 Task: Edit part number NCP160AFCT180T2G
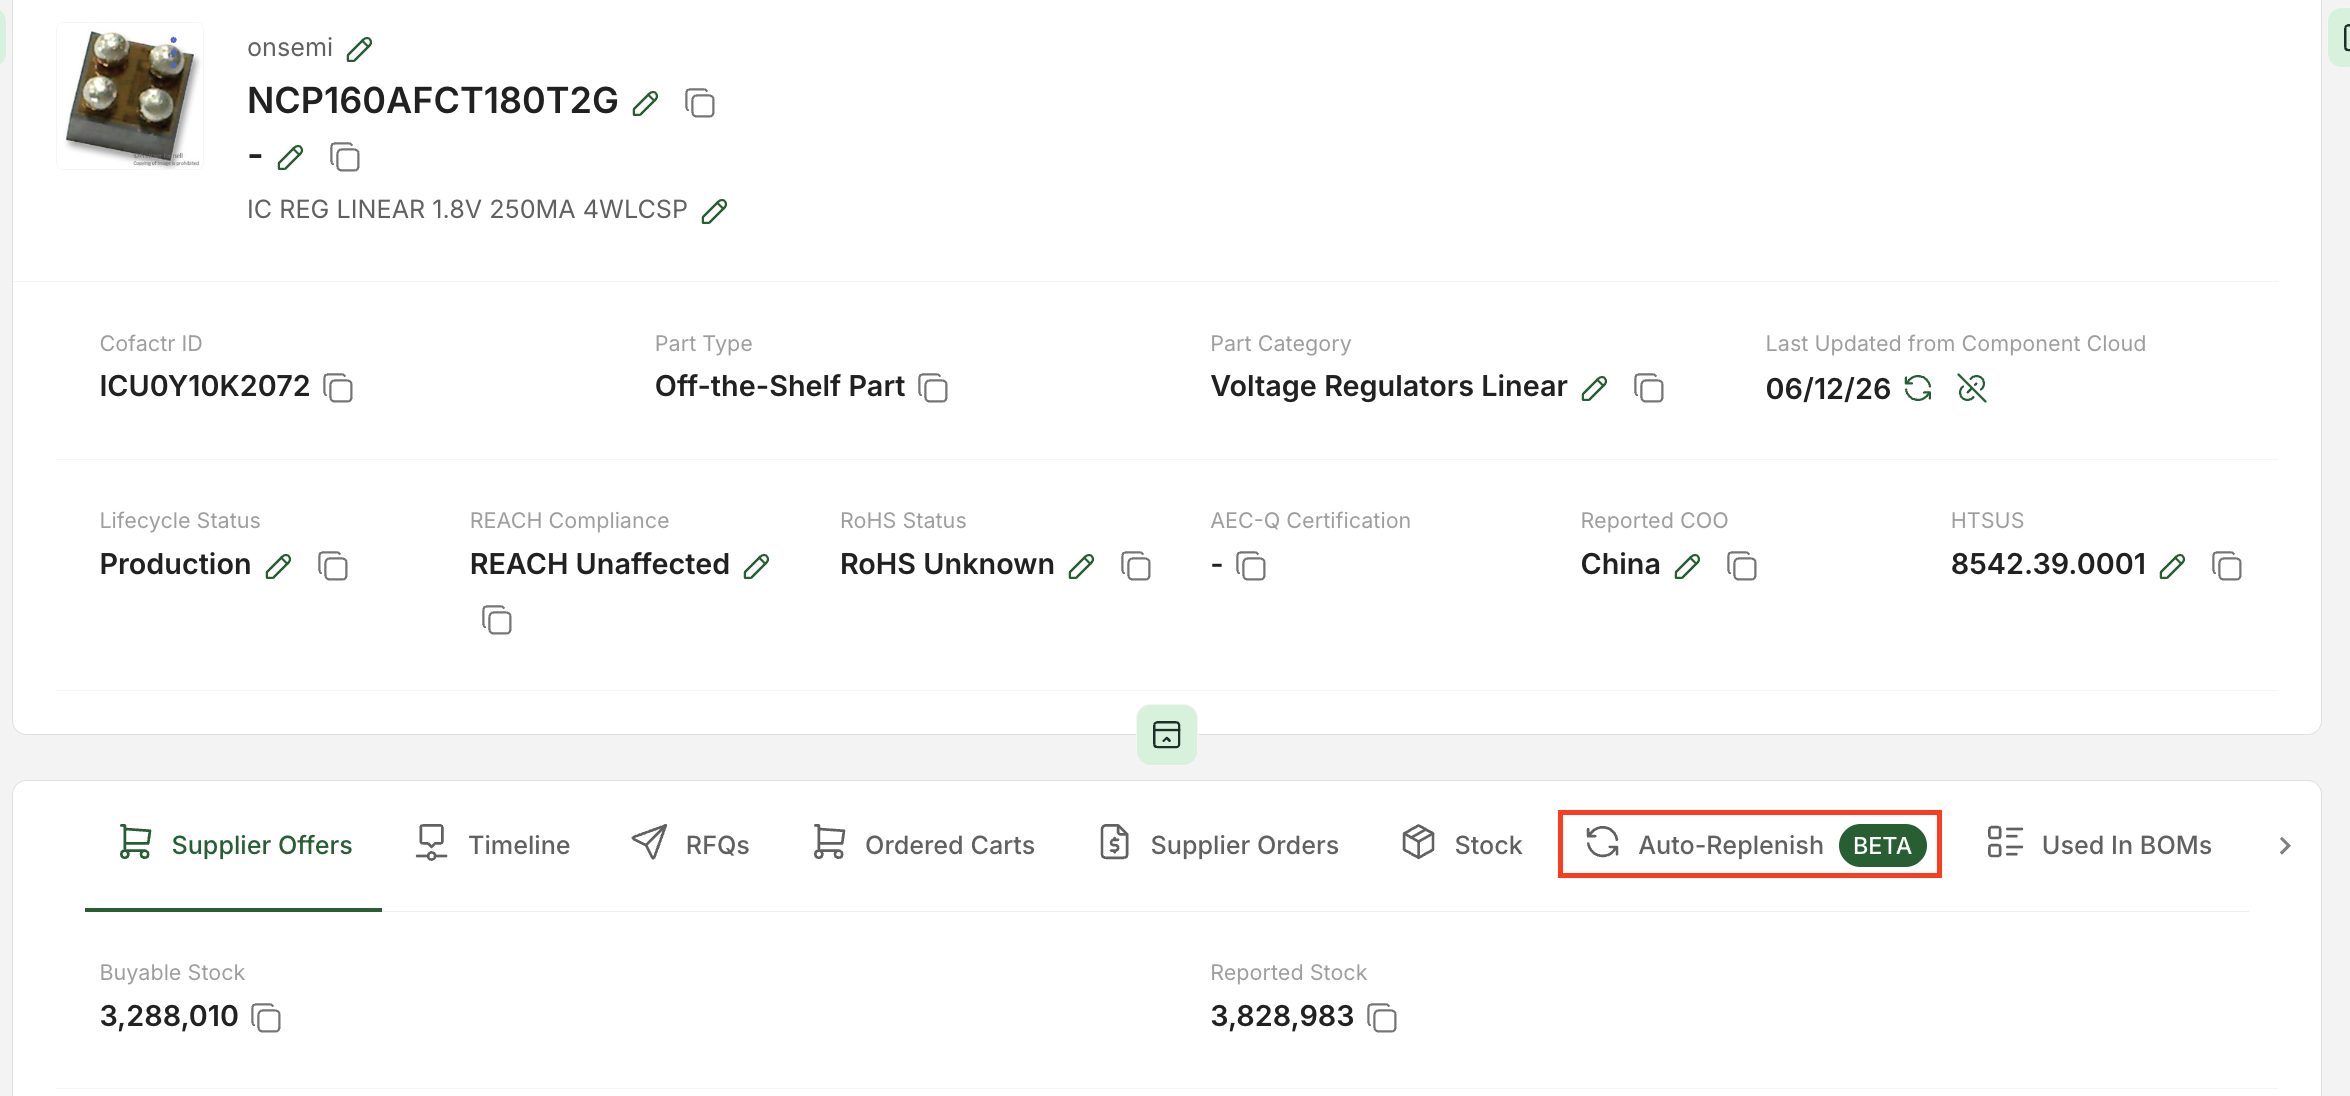tap(646, 102)
